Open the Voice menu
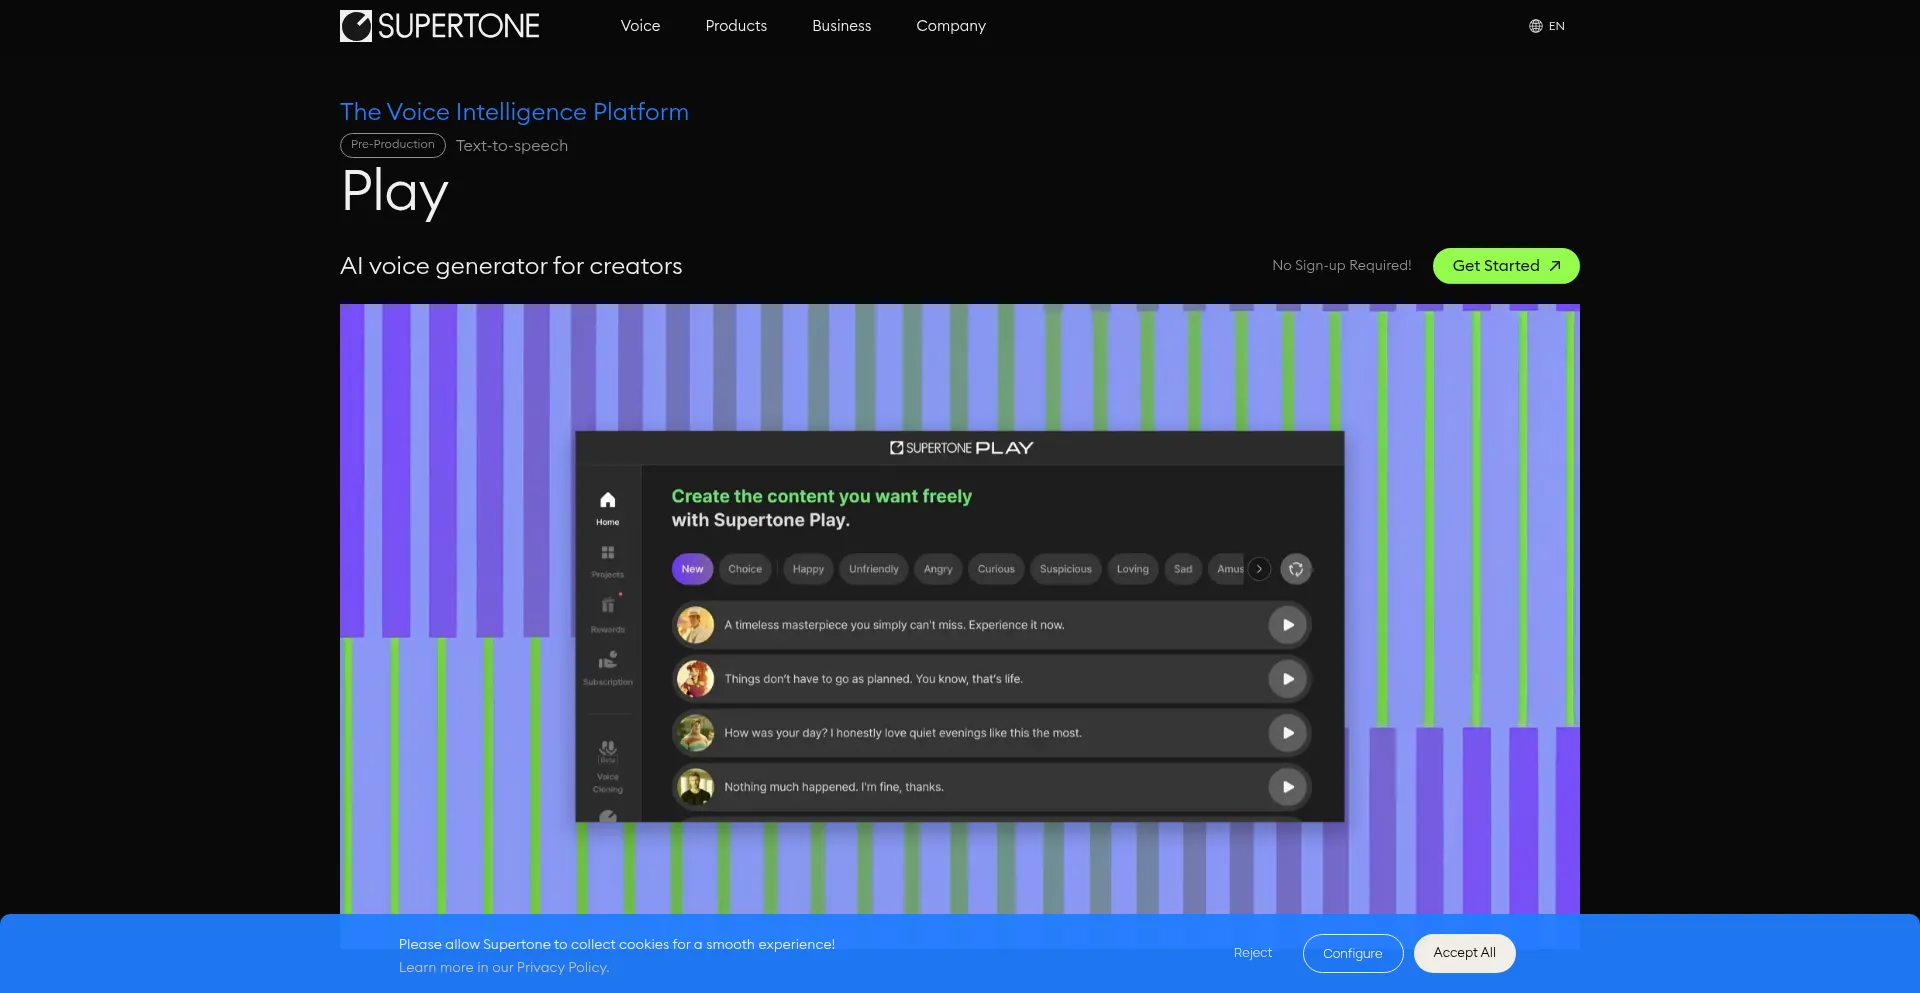1920x993 pixels. (x=640, y=26)
